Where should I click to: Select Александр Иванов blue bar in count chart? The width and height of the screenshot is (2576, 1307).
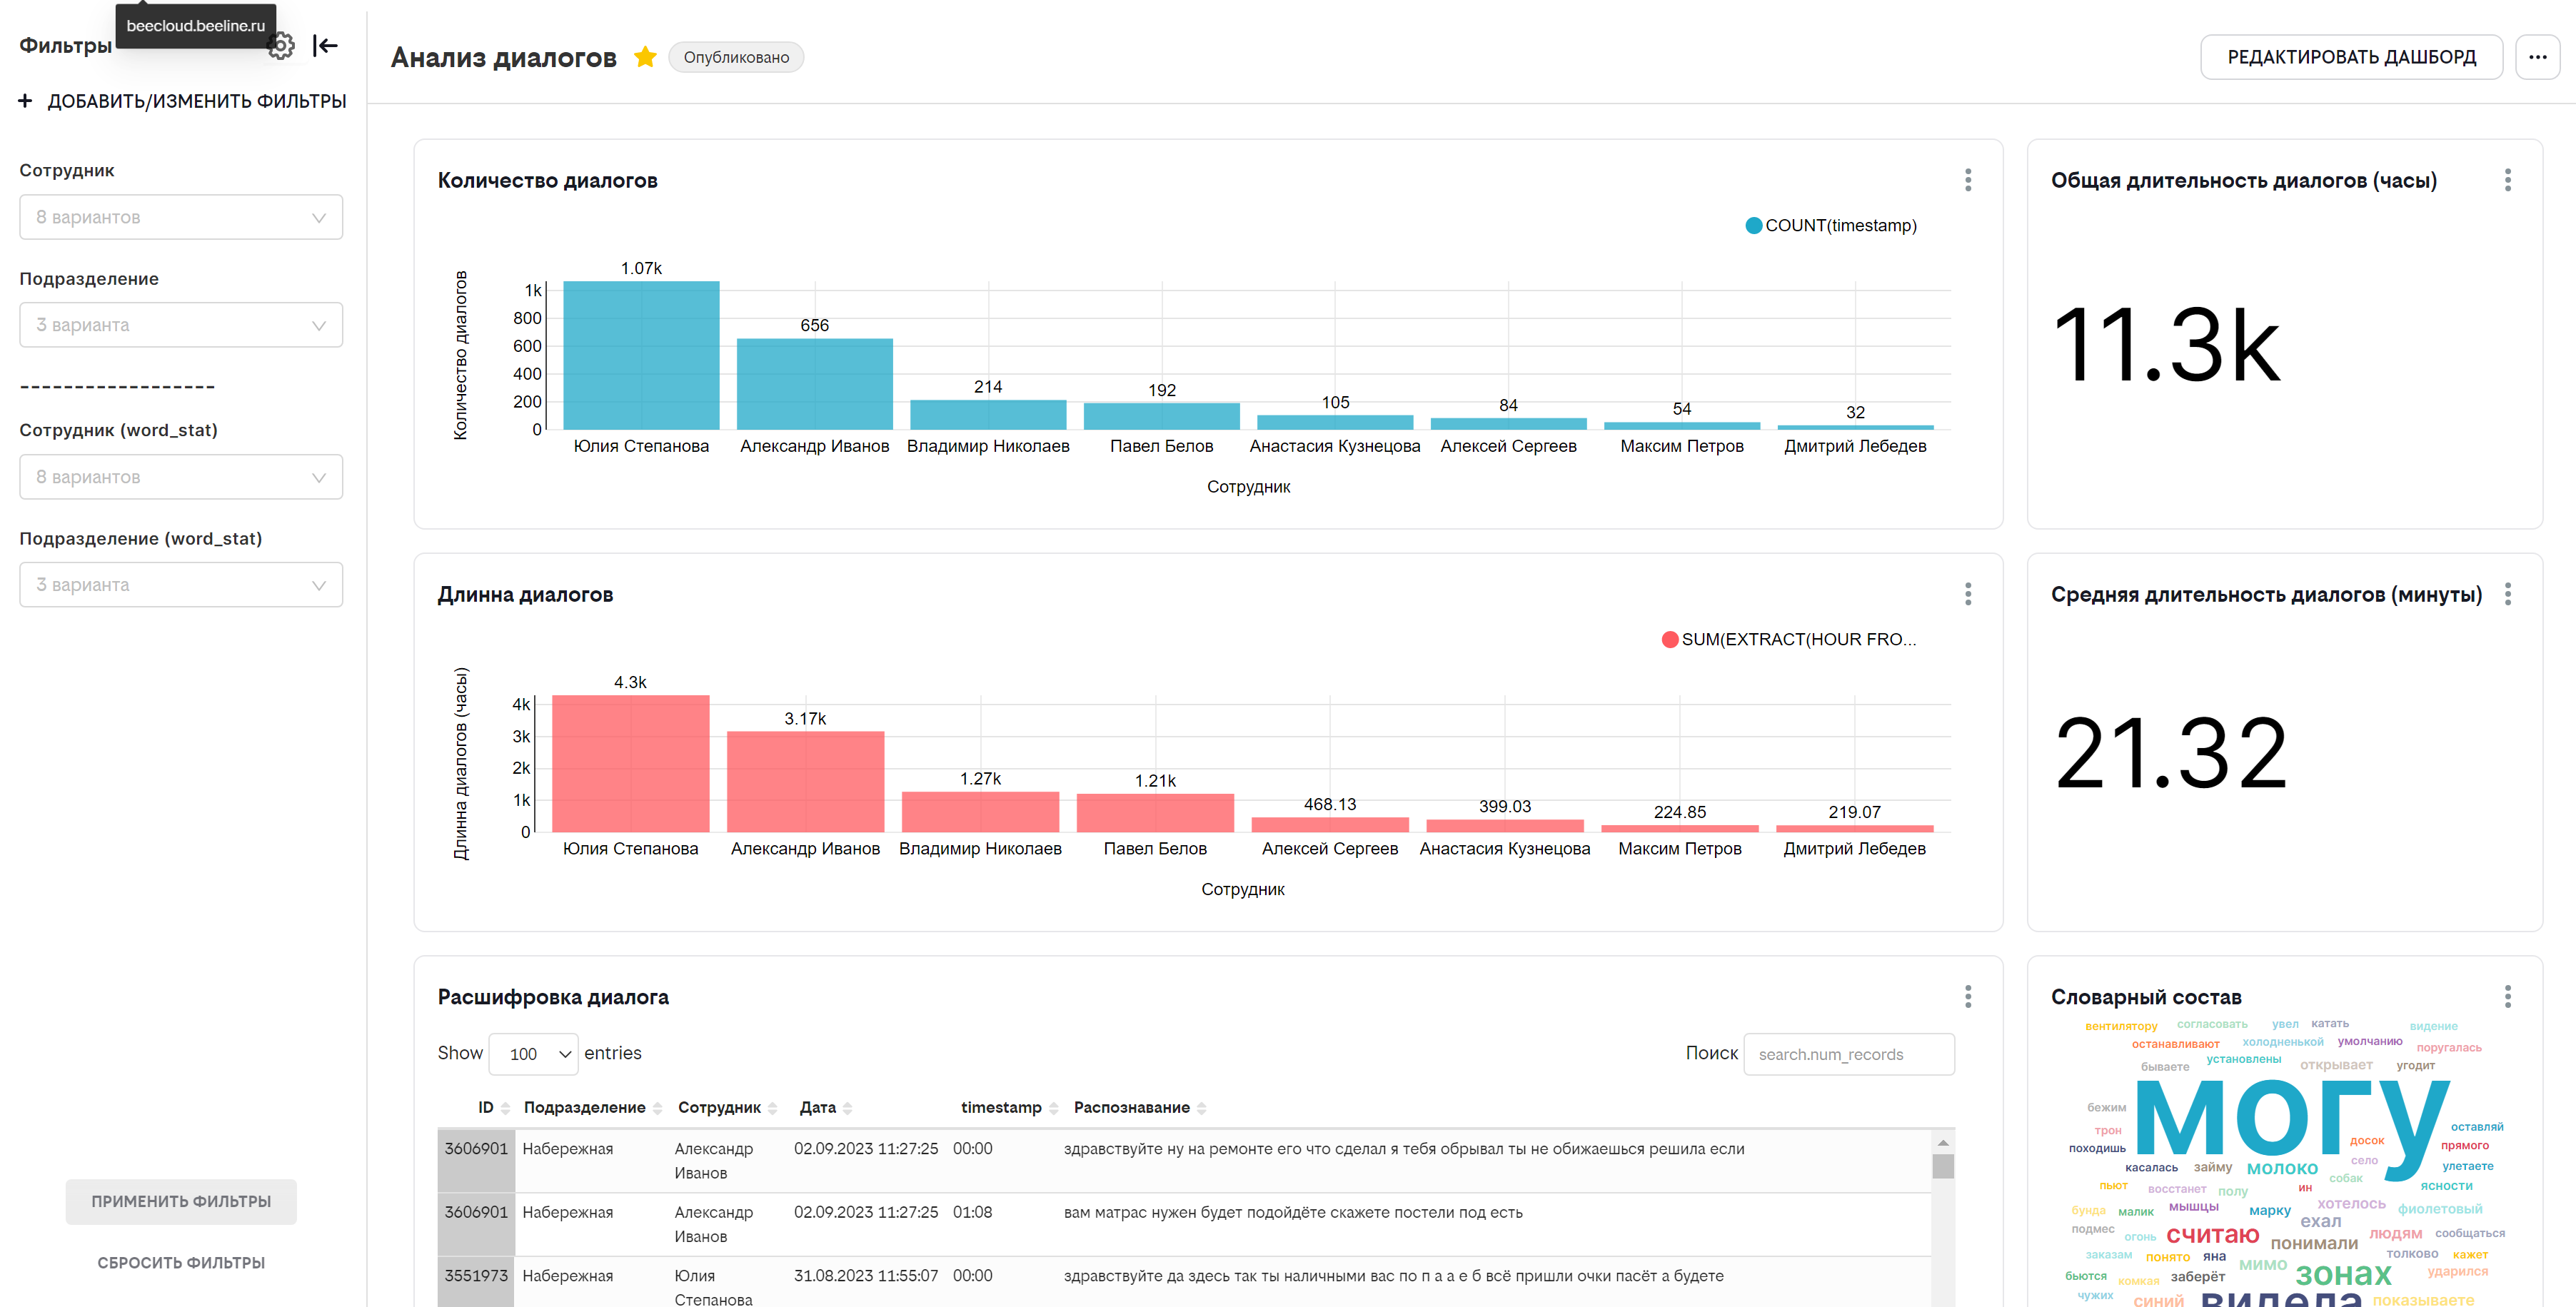tap(814, 384)
